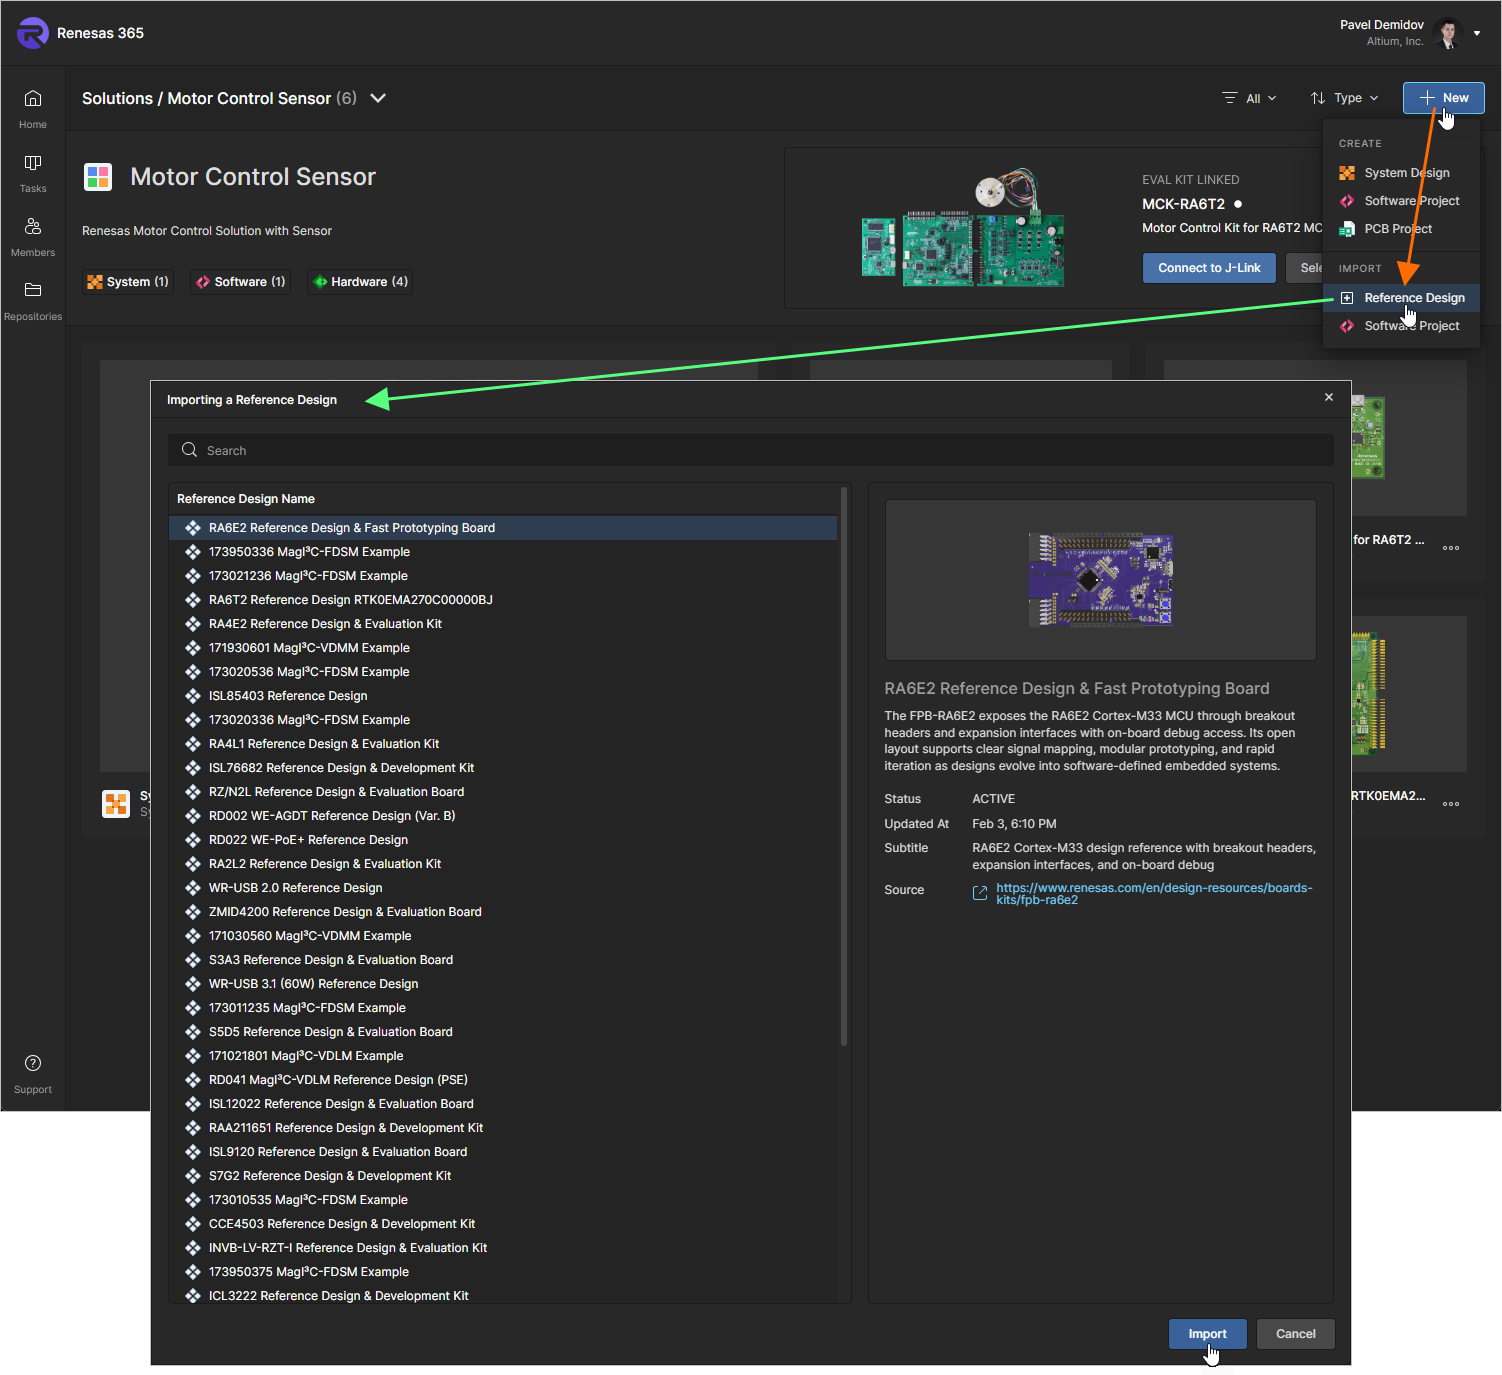Choose System Design from the Create menu
Screen dimensions: 1502x1375
point(1406,173)
